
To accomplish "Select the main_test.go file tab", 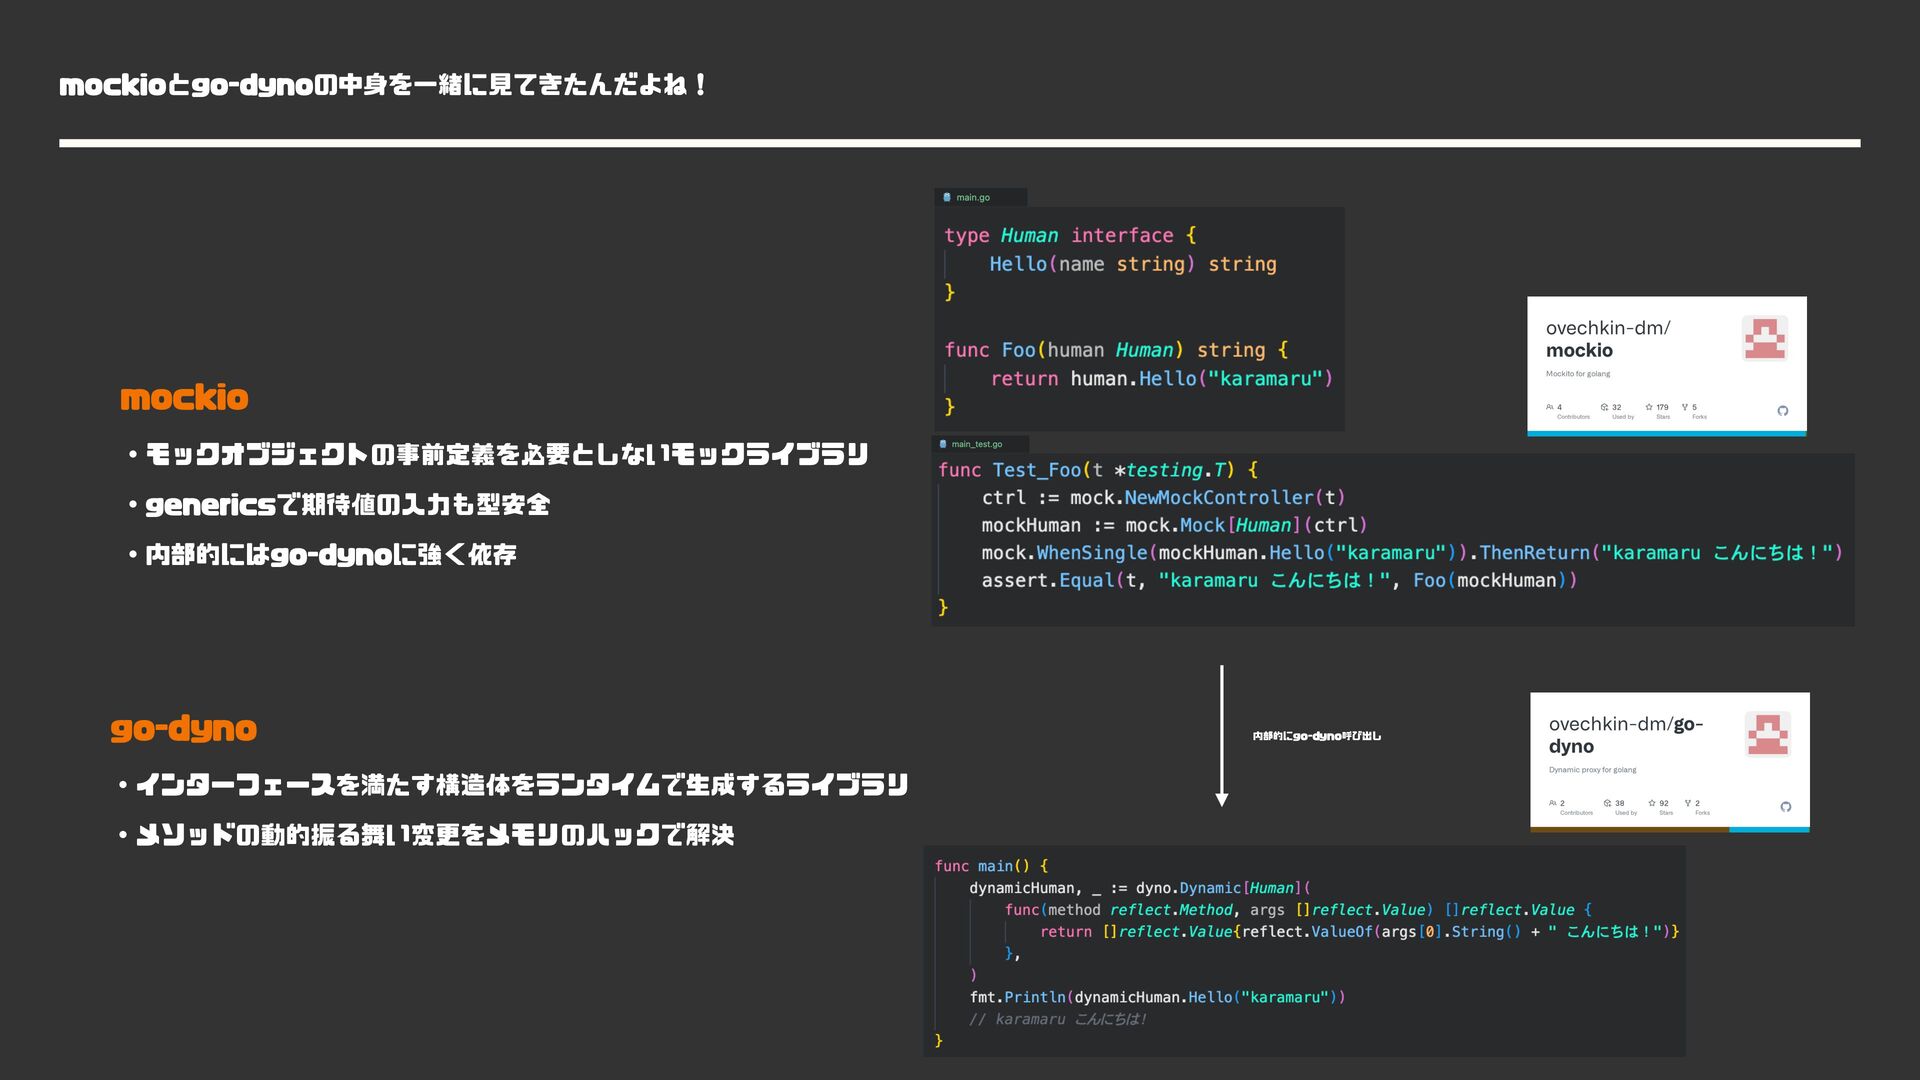I will coord(978,444).
